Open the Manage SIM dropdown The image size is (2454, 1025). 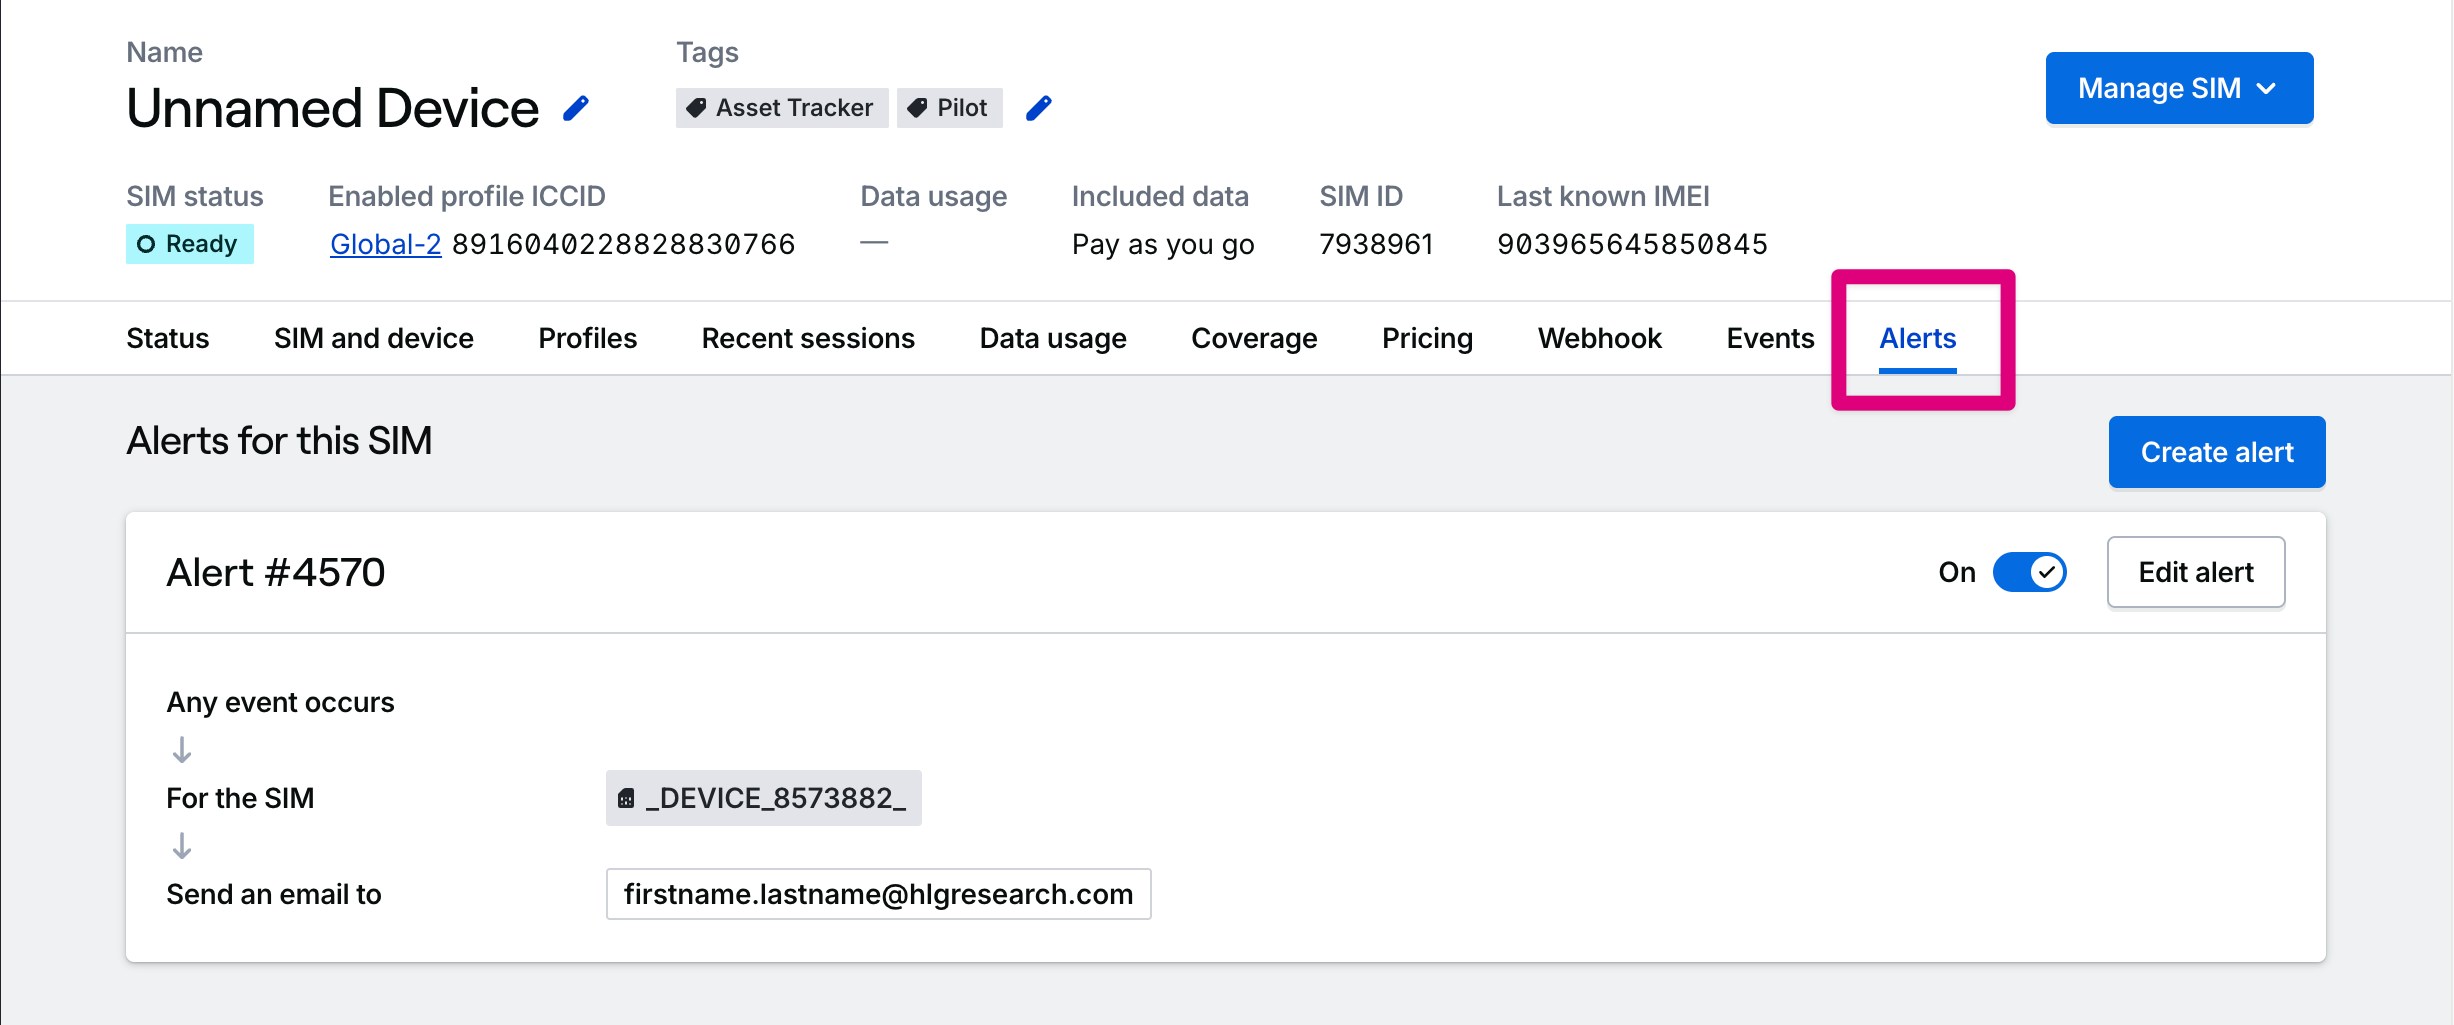pos(2179,88)
